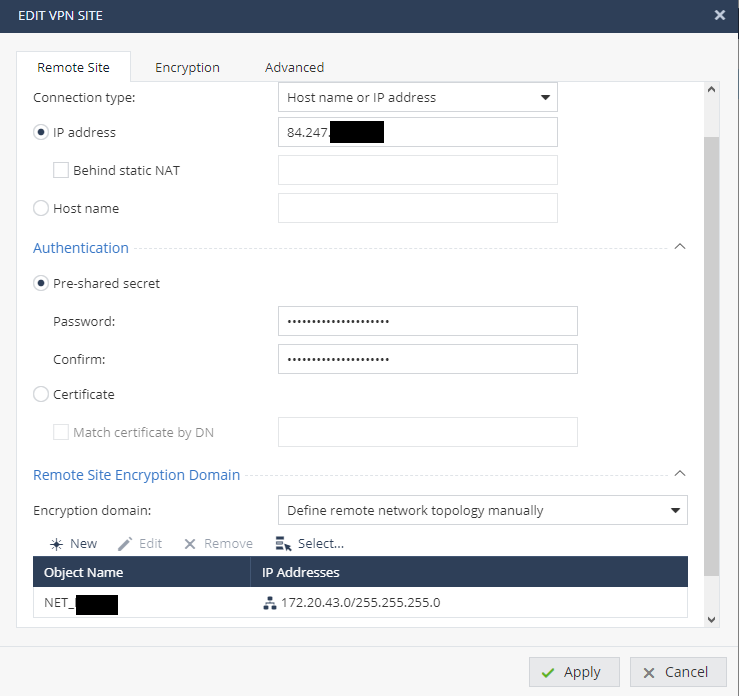
Task: Cancel the VPN site edit
Action: [x=675, y=672]
